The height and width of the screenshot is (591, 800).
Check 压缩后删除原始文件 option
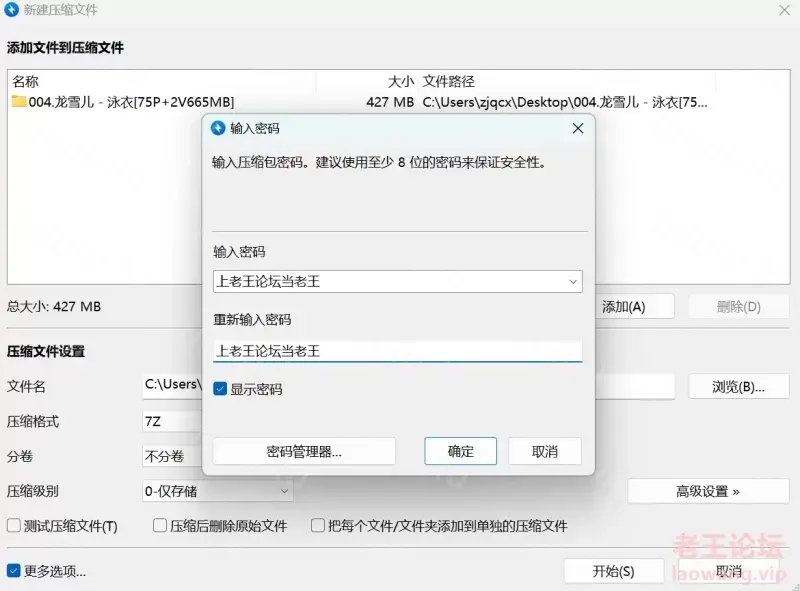click(160, 525)
